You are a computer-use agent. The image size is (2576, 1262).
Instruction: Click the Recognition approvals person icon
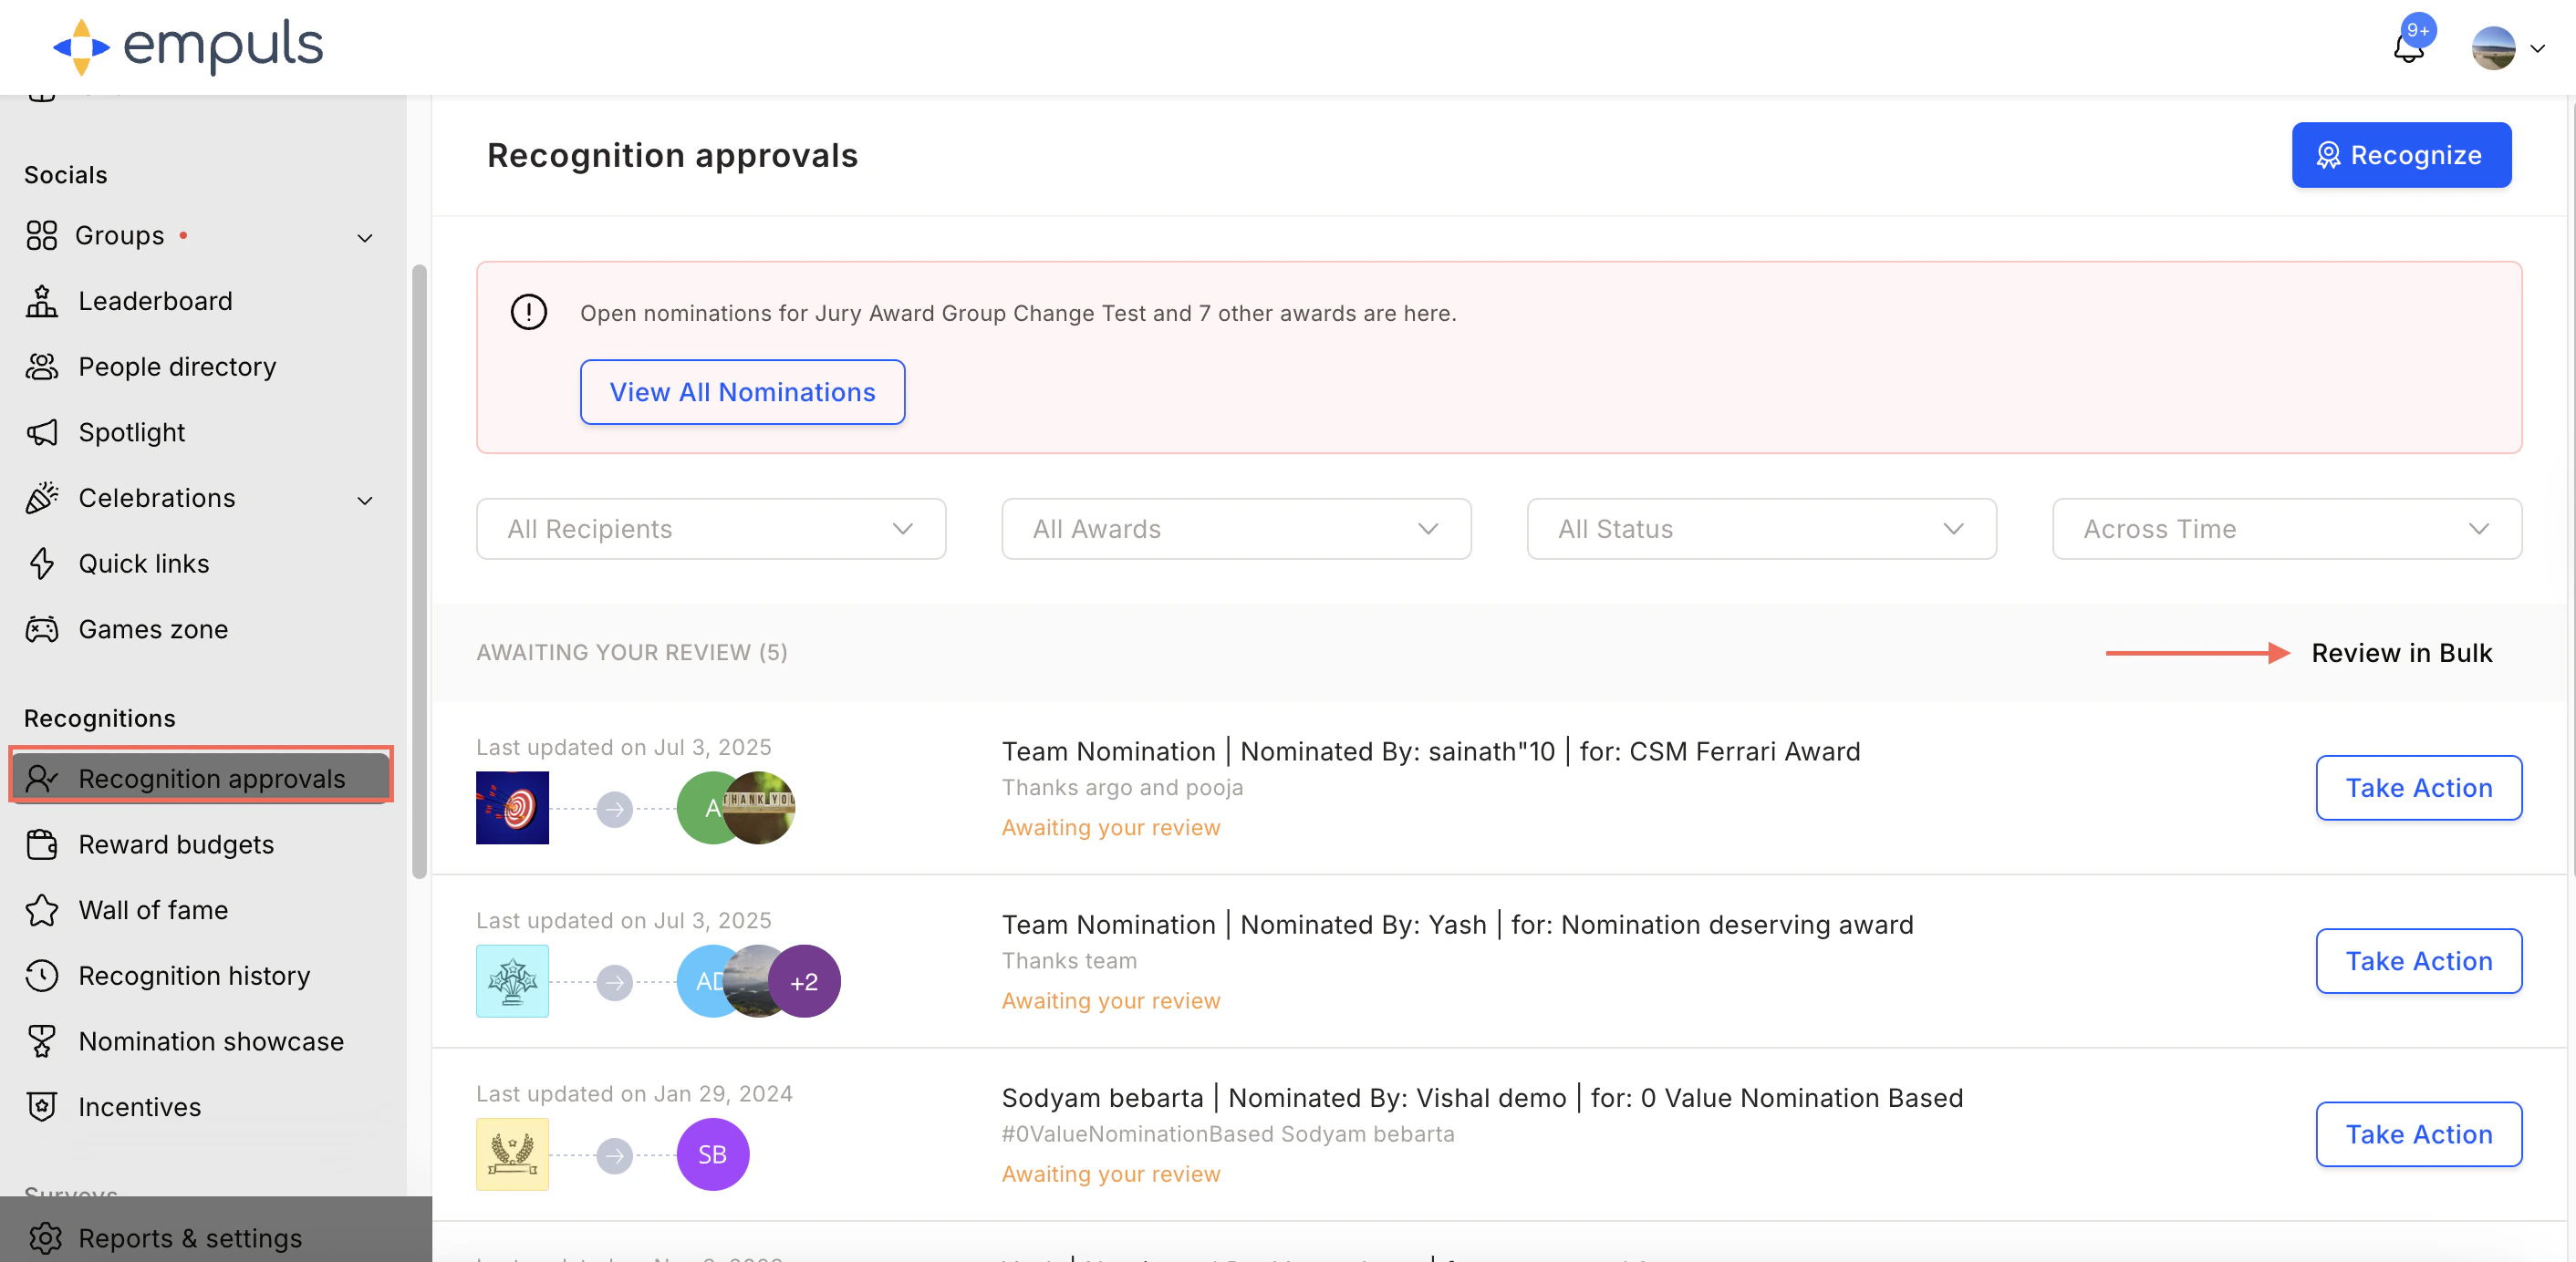click(42, 778)
